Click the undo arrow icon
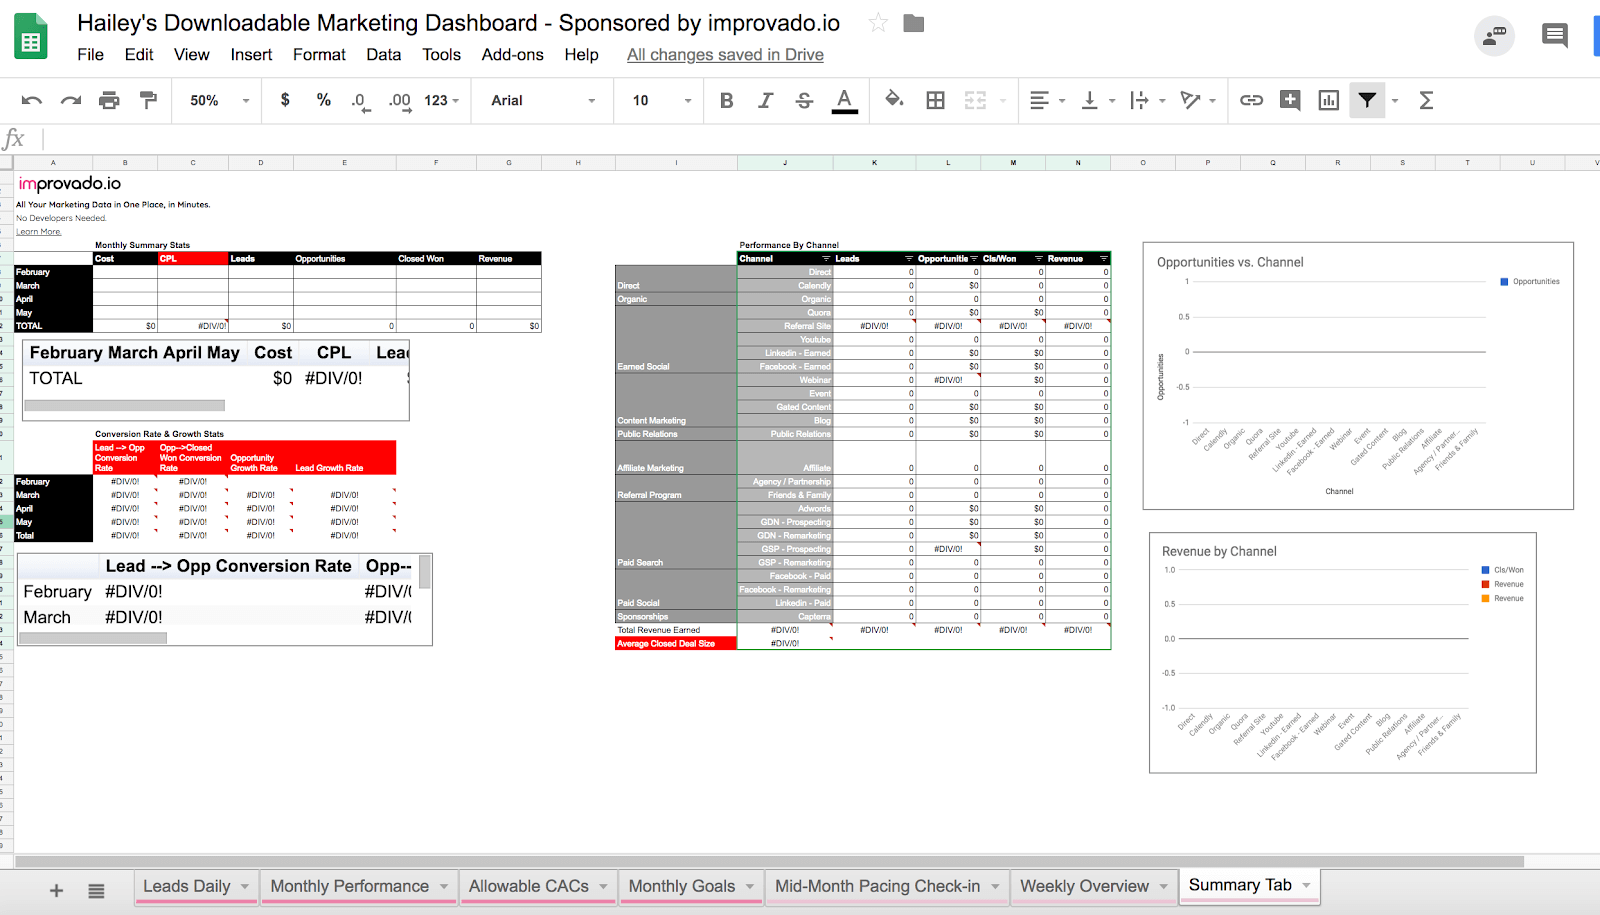 click(32, 100)
